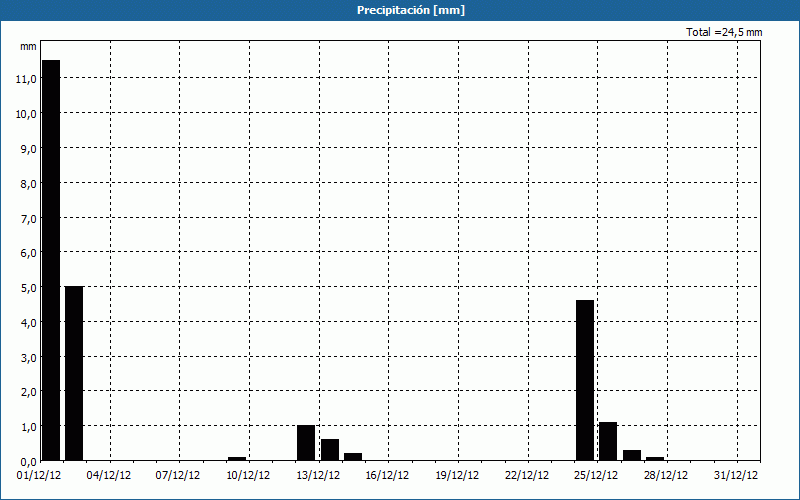Select the 04/12/12 date label

point(109,476)
